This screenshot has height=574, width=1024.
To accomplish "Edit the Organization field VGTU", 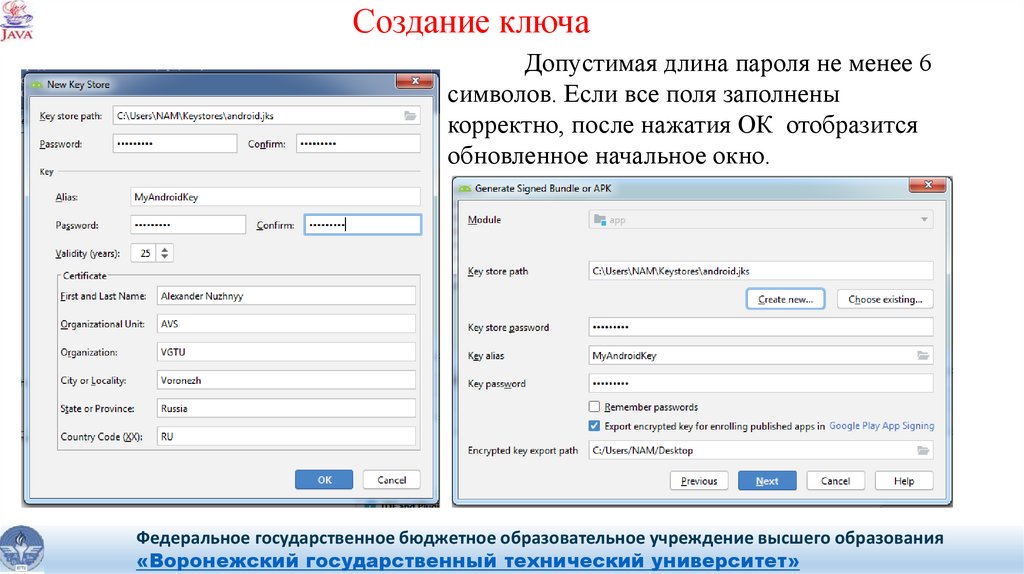I will tap(286, 352).
